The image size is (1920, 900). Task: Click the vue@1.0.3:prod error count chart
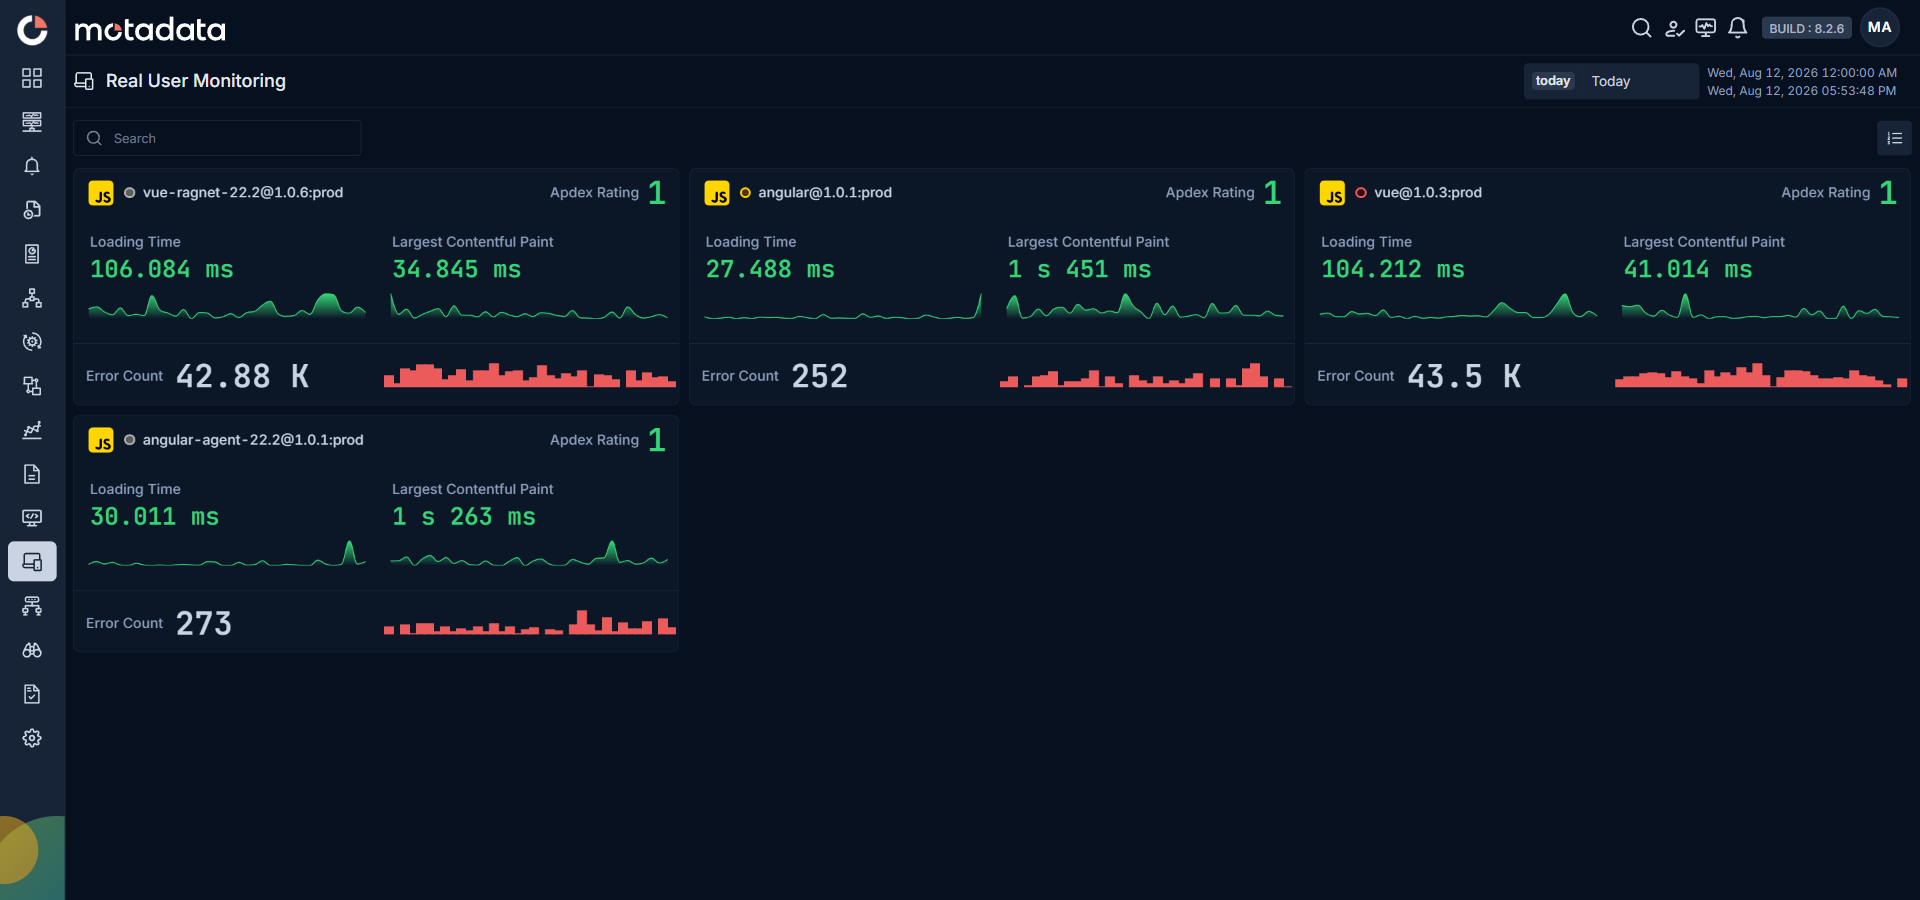[1761, 375]
